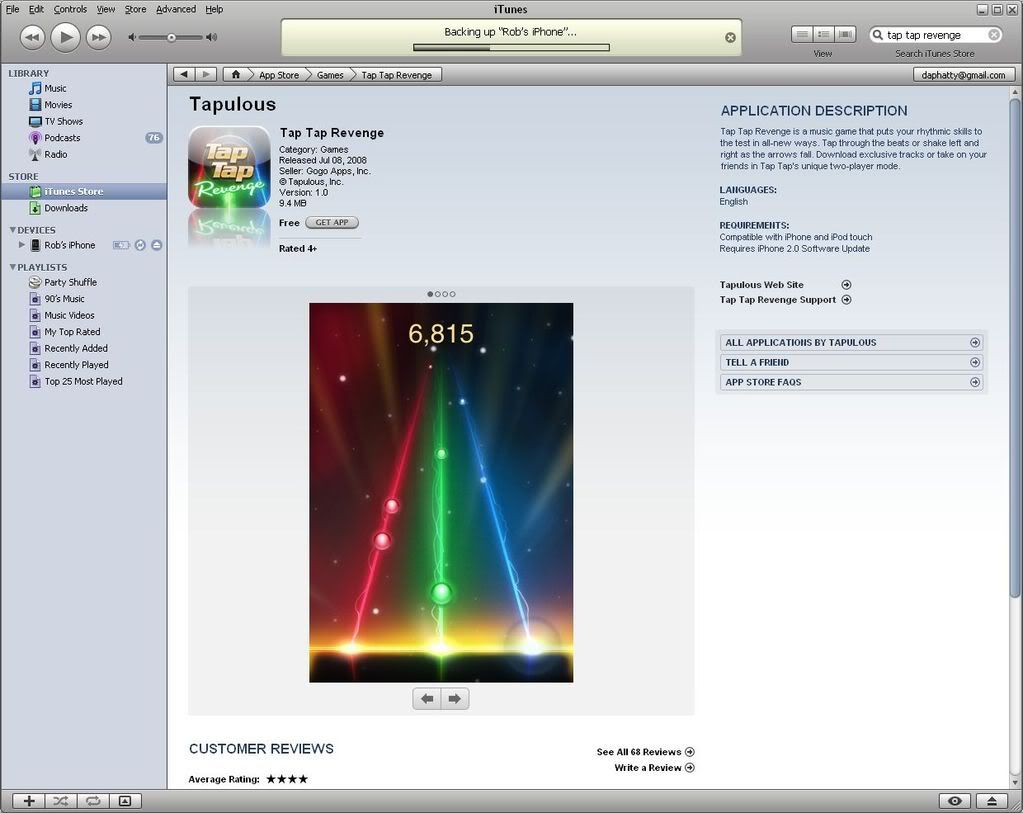Click See All 68 Reviews
This screenshot has height=813, width=1023.
[x=645, y=752]
